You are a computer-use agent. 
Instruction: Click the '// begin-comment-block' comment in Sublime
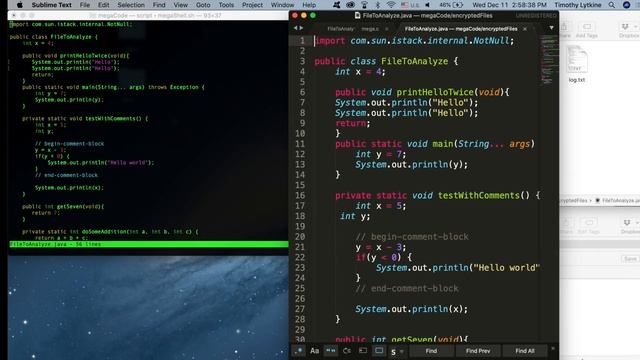coord(412,237)
